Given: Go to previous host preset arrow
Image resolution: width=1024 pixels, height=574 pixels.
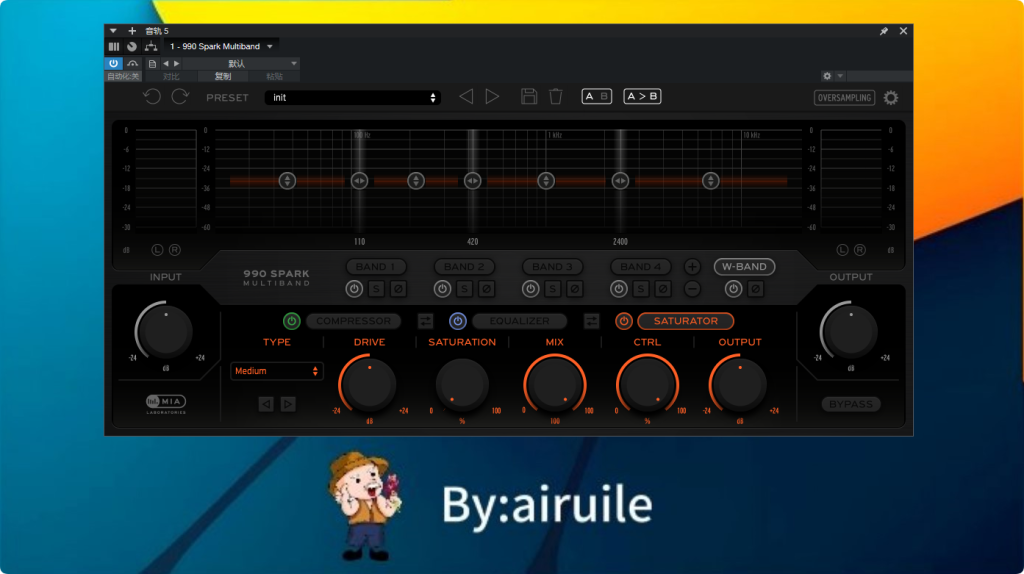Looking at the screenshot, I should [166, 63].
